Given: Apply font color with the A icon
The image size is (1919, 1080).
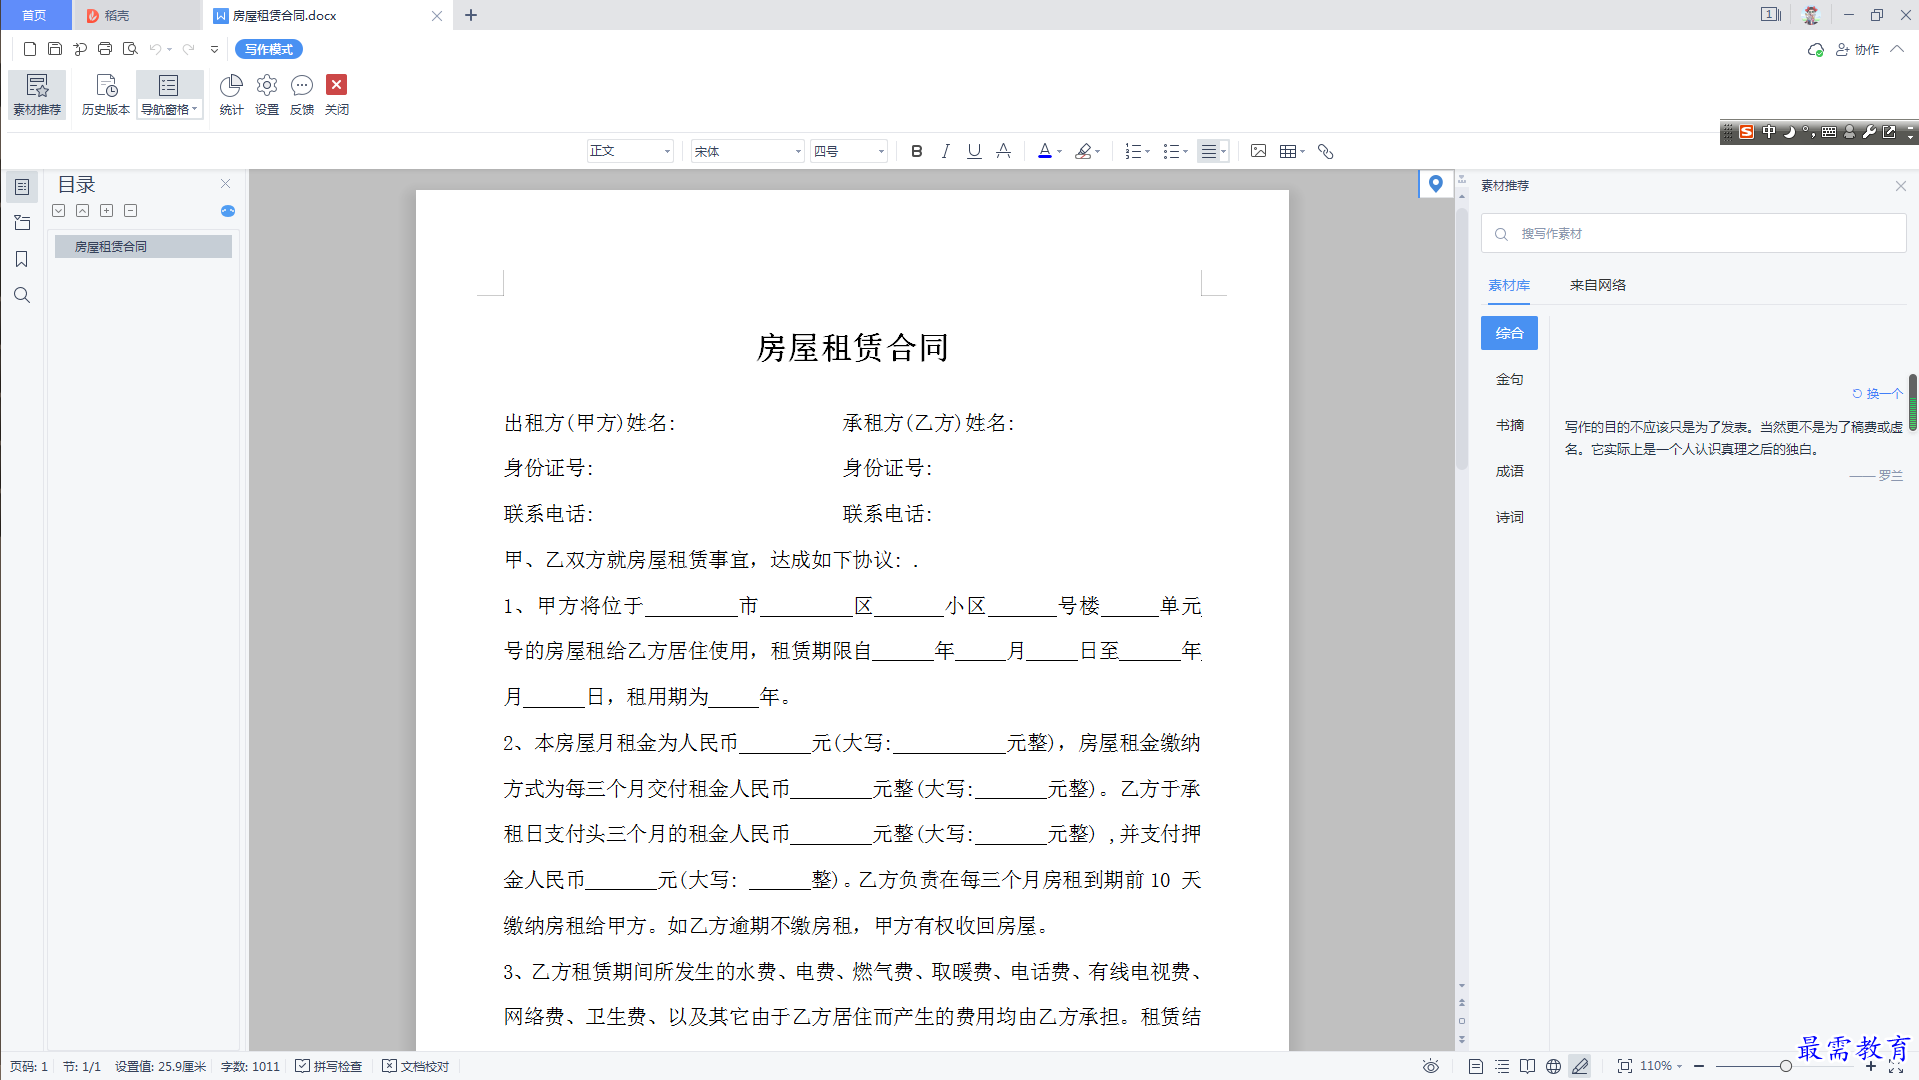Looking at the screenshot, I should pyautogui.click(x=1045, y=151).
